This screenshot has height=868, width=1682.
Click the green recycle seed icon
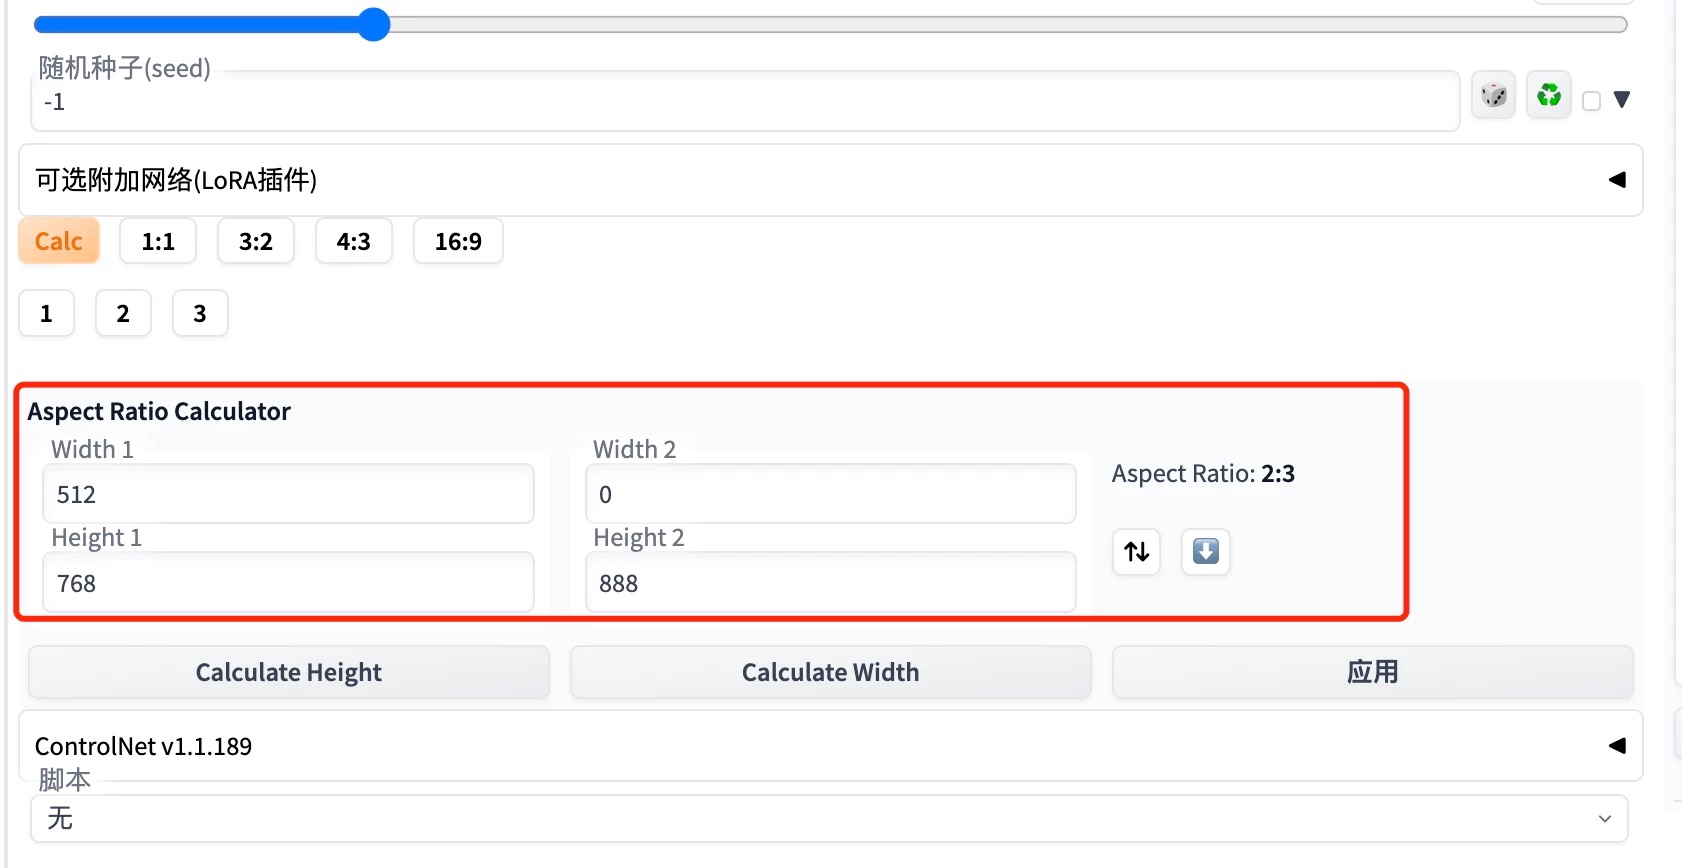(x=1549, y=96)
